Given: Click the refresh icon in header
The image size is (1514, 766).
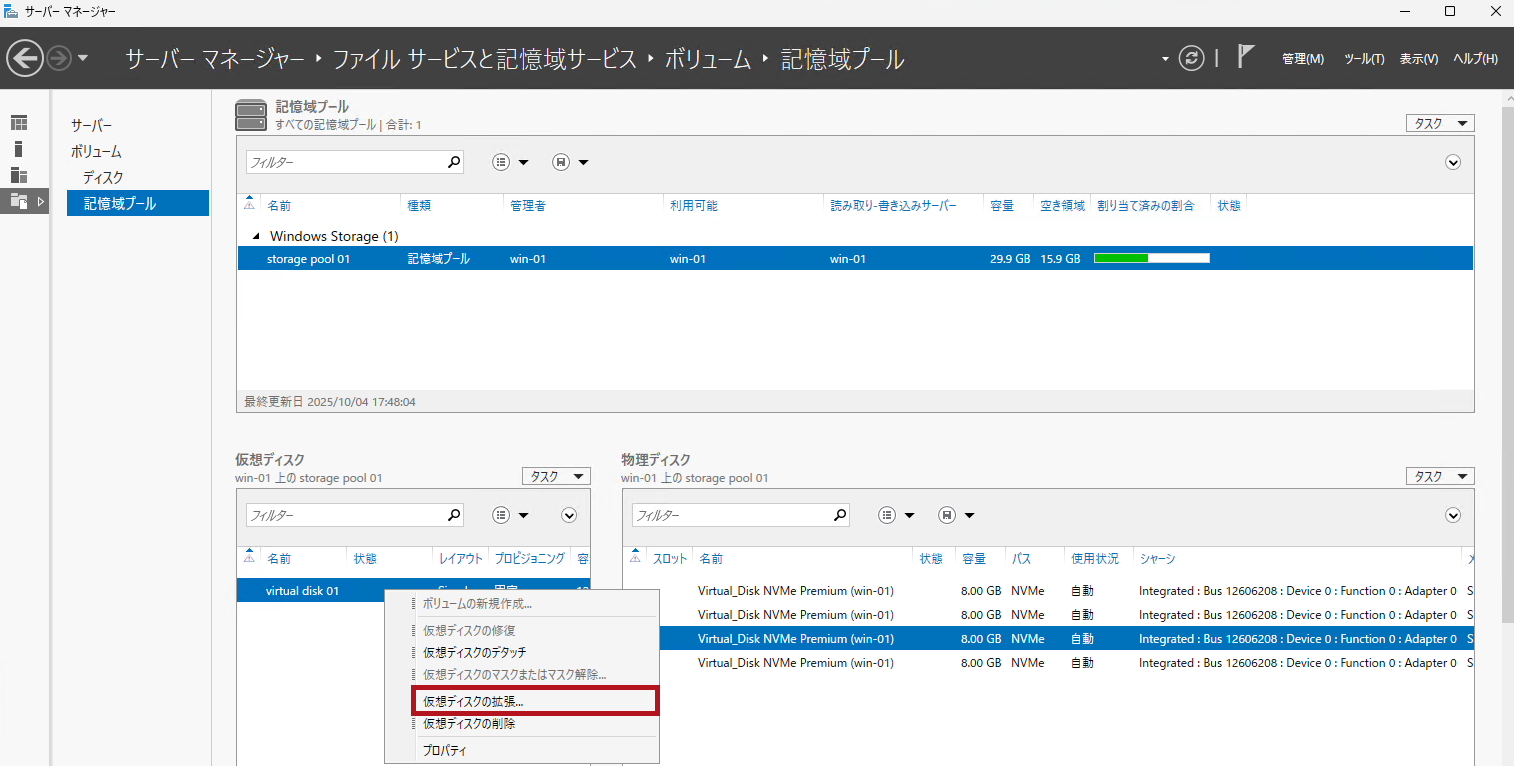Looking at the screenshot, I should tap(1191, 58).
